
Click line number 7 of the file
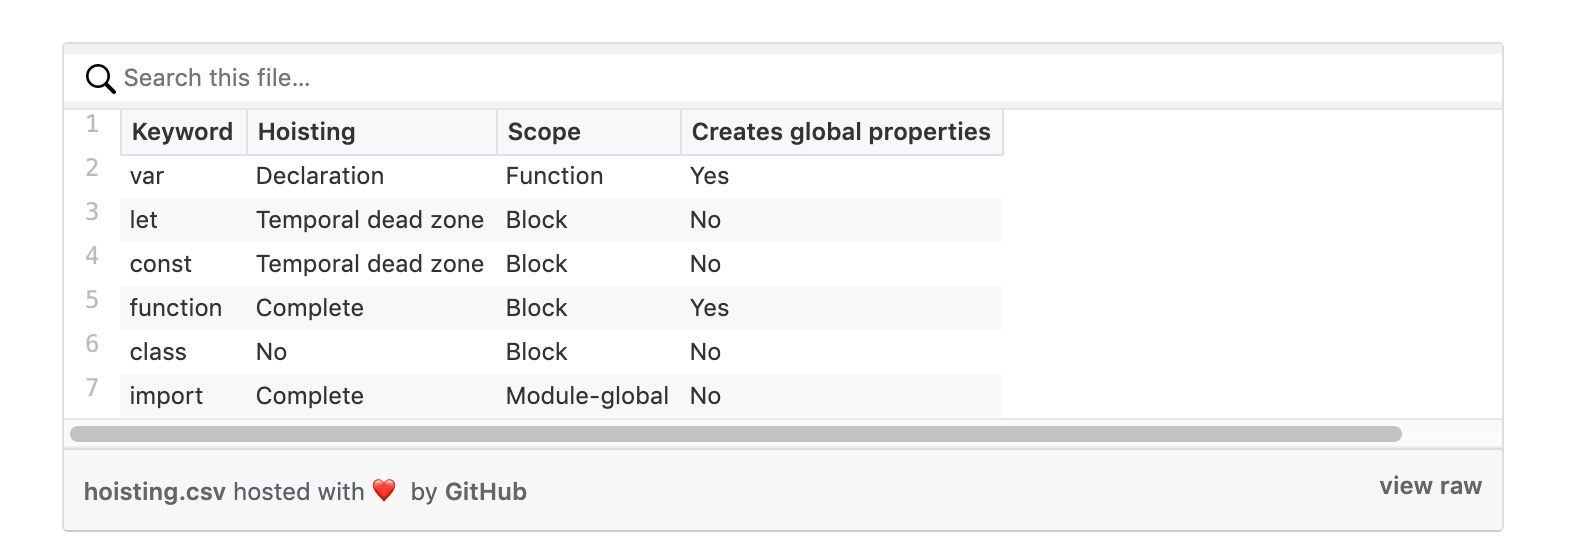pos(92,388)
